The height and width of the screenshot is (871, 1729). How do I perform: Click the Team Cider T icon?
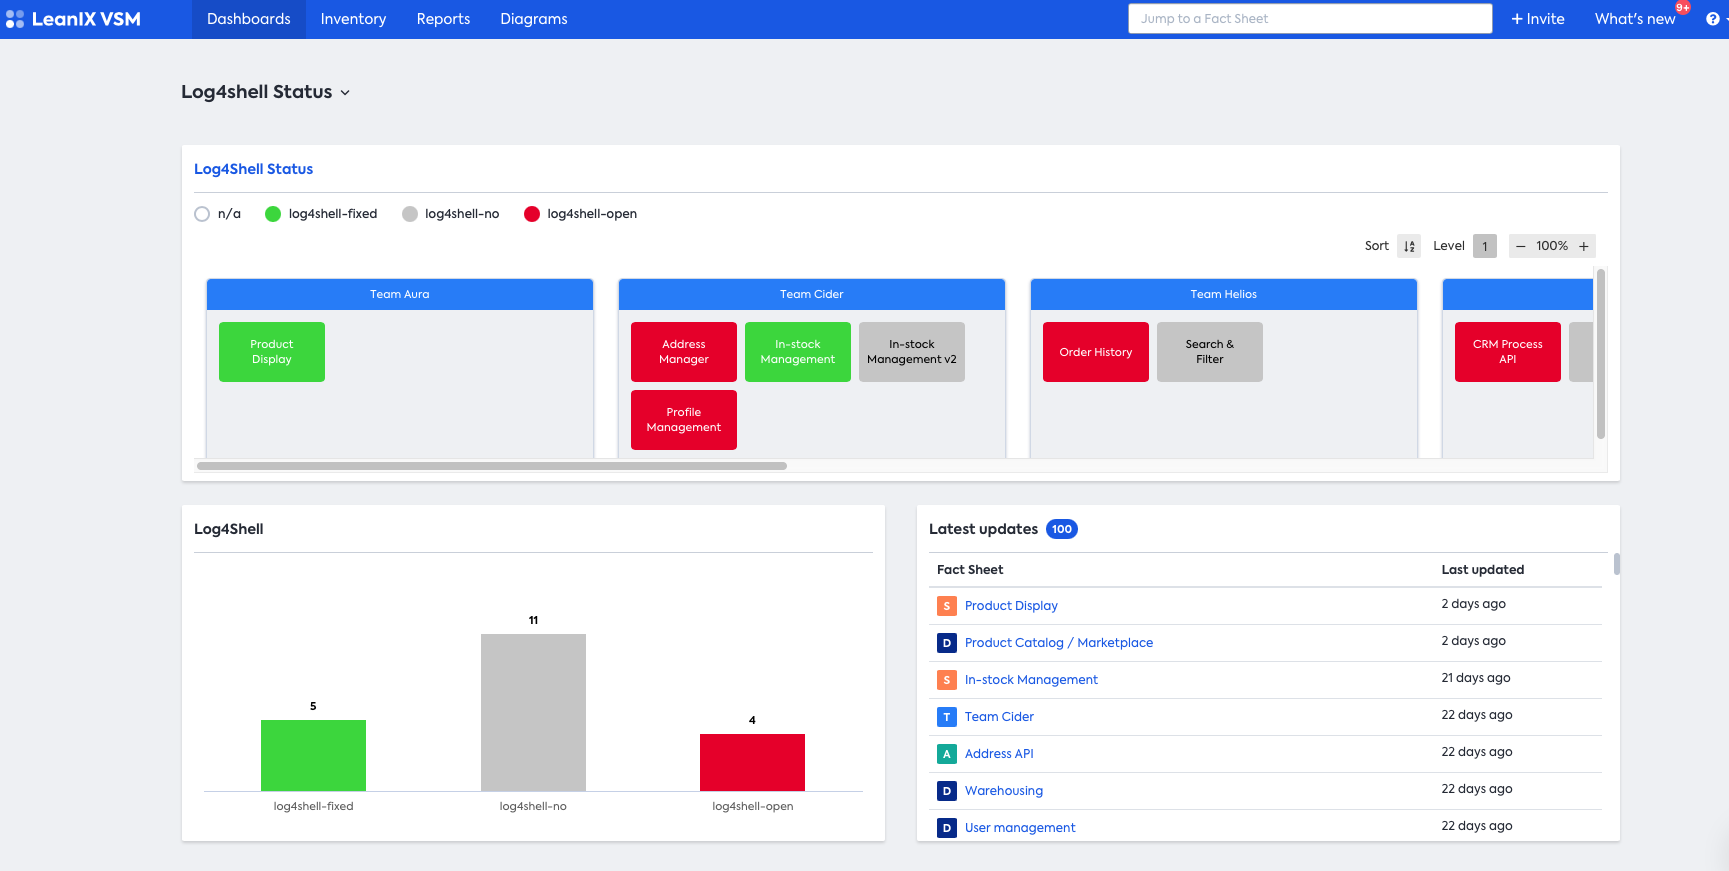pos(947,717)
